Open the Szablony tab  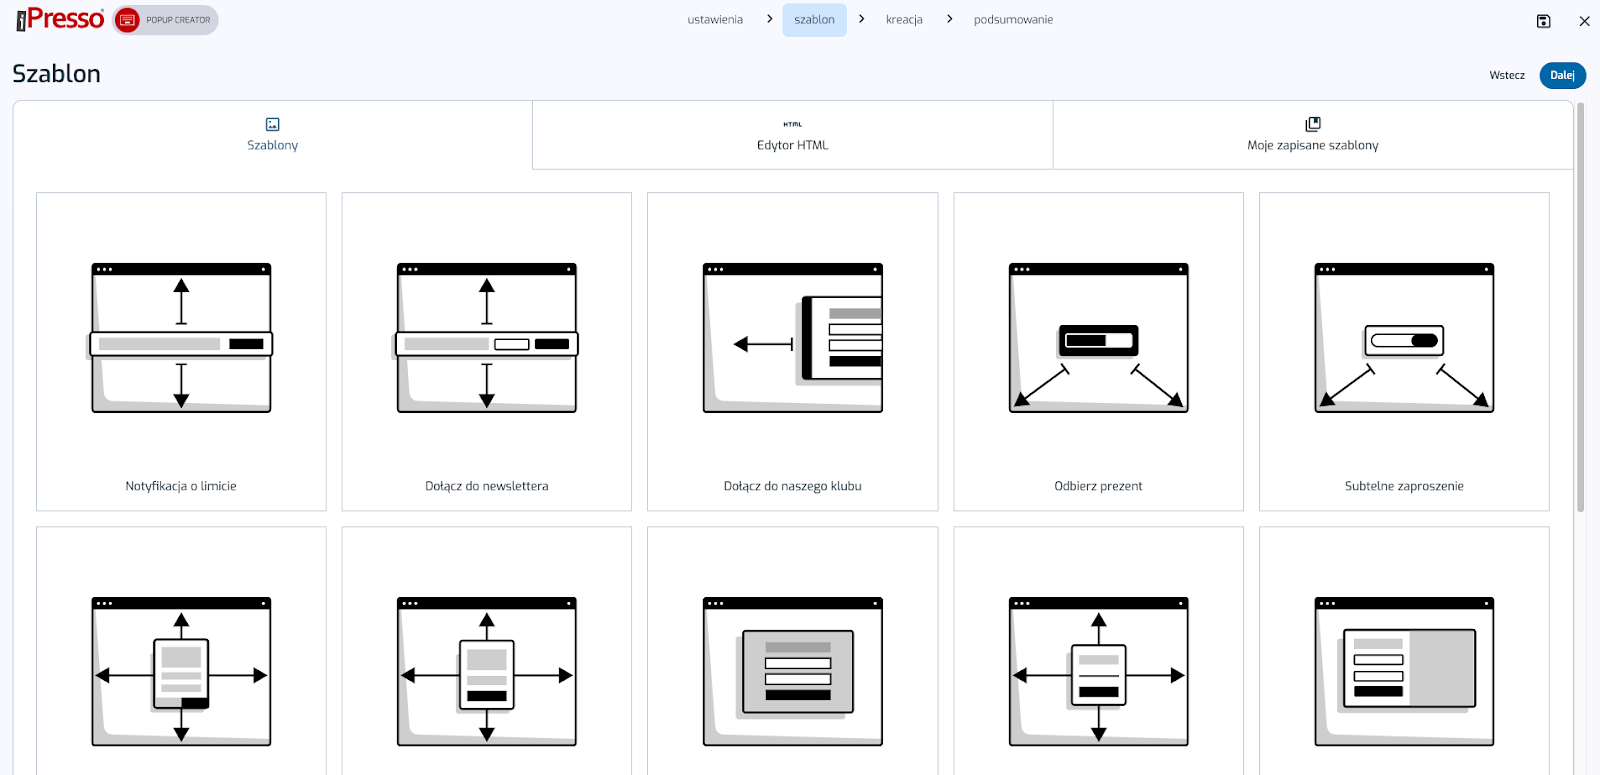click(273, 135)
